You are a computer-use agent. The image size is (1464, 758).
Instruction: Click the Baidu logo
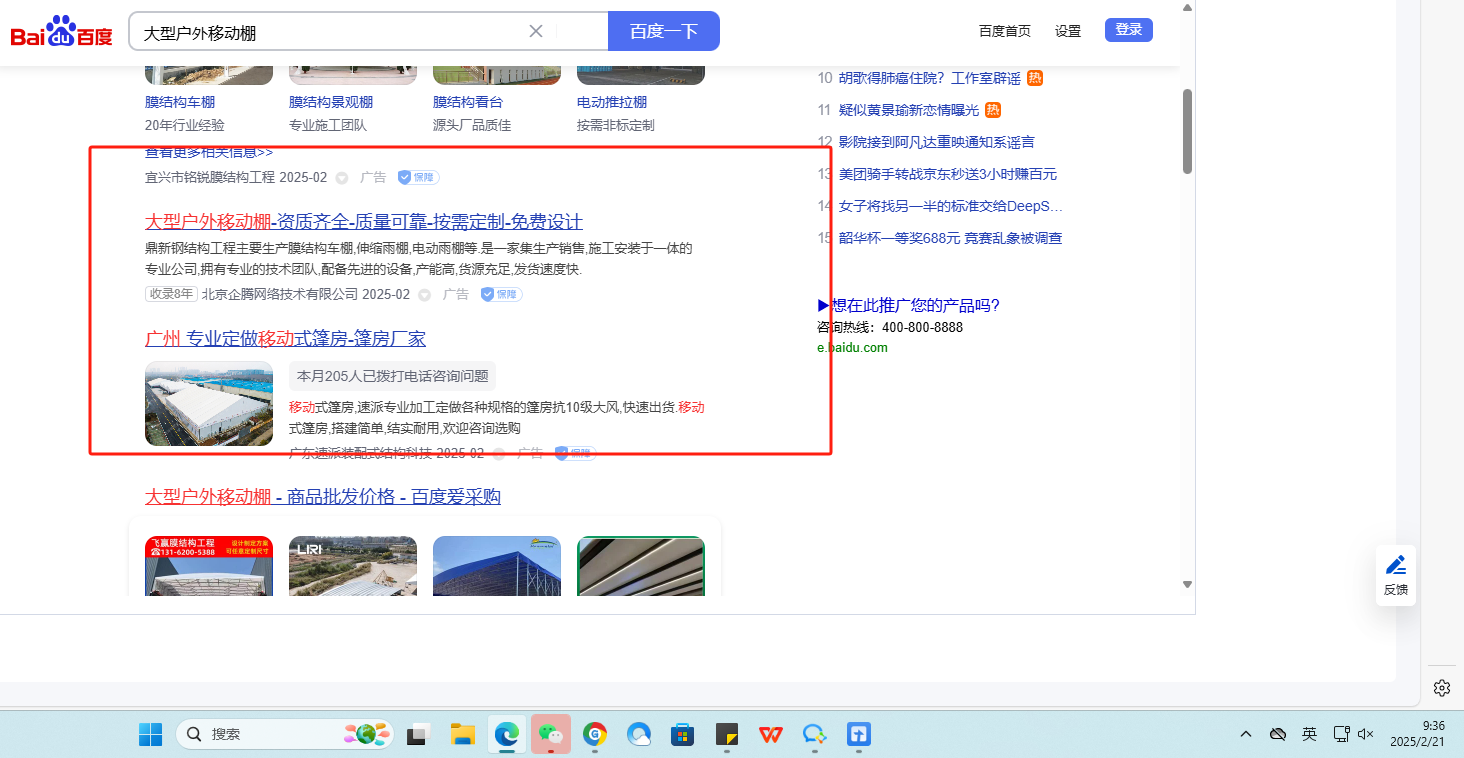pyautogui.click(x=61, y=32)
